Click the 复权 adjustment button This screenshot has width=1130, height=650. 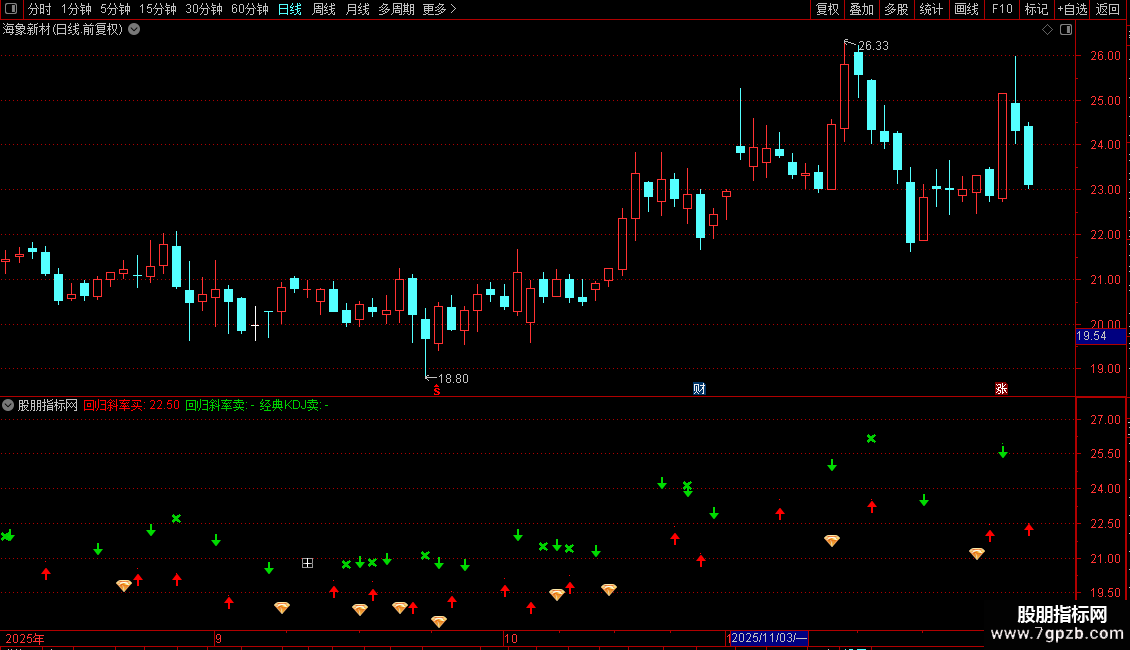[827, 9]
